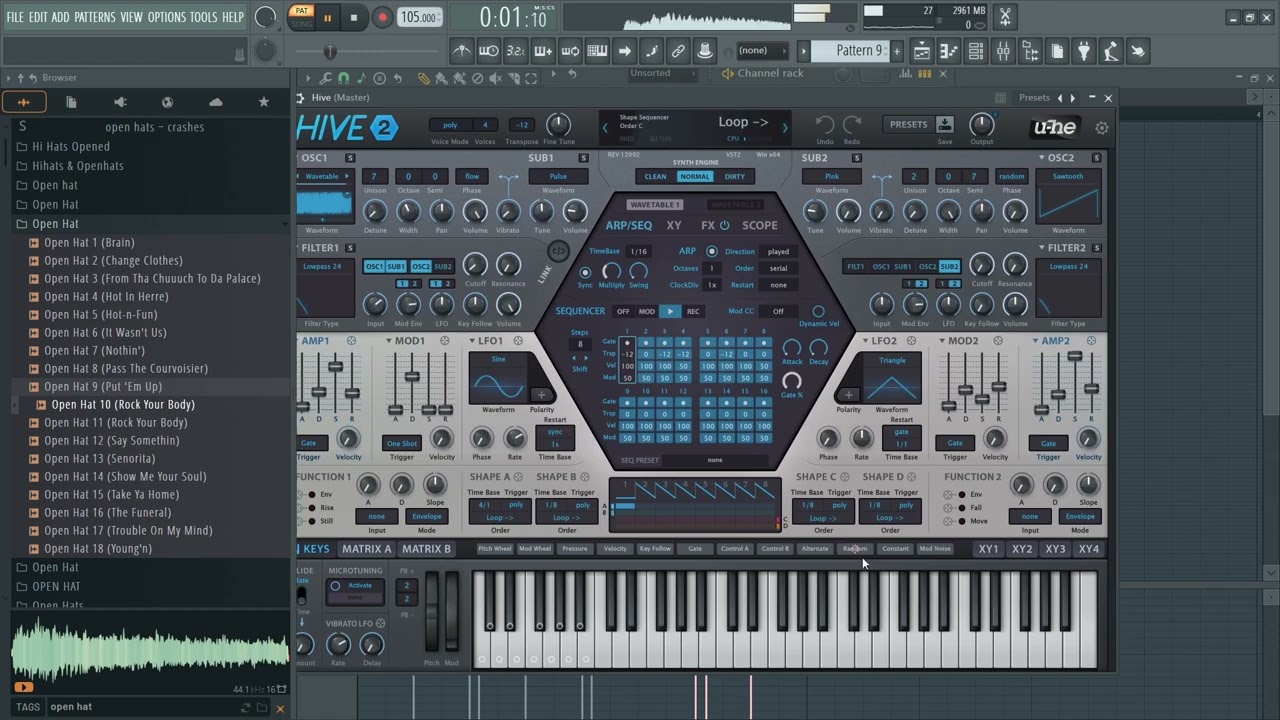Expand the Hihats & Openhats folder
Image resolution: width=1280 pixels, height=720 pixels.
coord(77,166)
